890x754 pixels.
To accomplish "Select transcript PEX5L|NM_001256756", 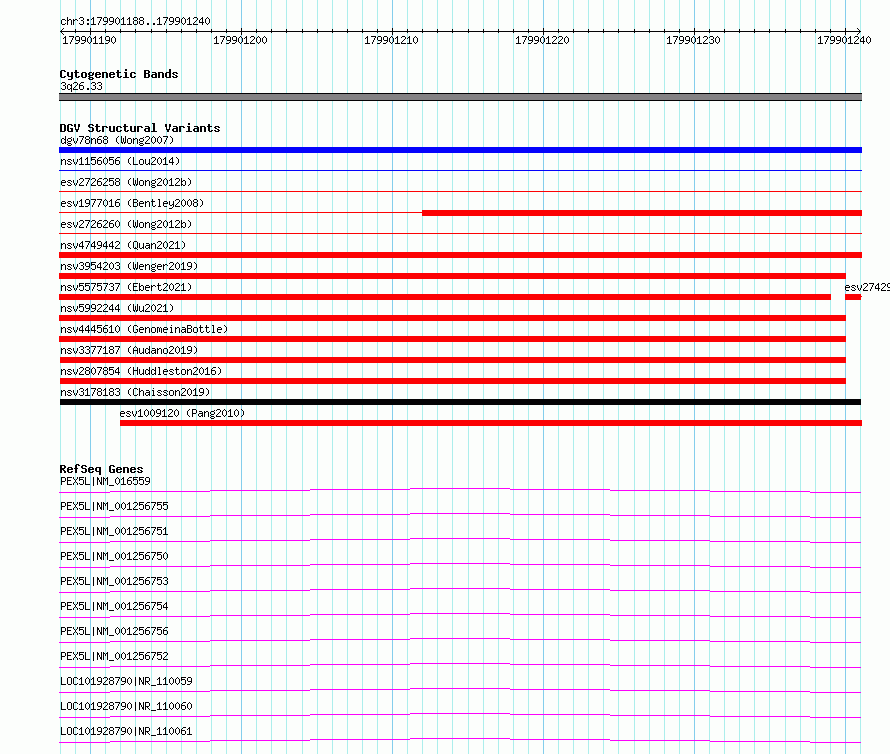I will (114, 631).
